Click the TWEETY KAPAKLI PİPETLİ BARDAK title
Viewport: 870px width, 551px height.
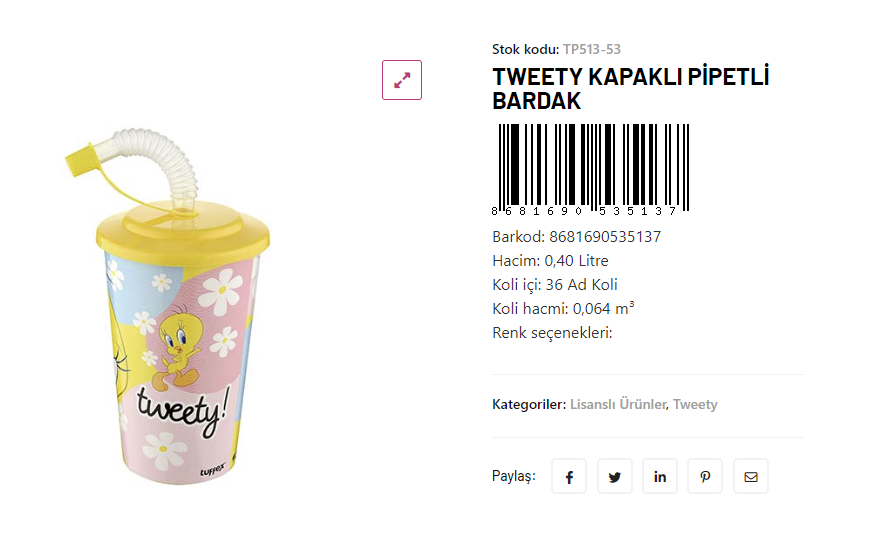[630, 89]
